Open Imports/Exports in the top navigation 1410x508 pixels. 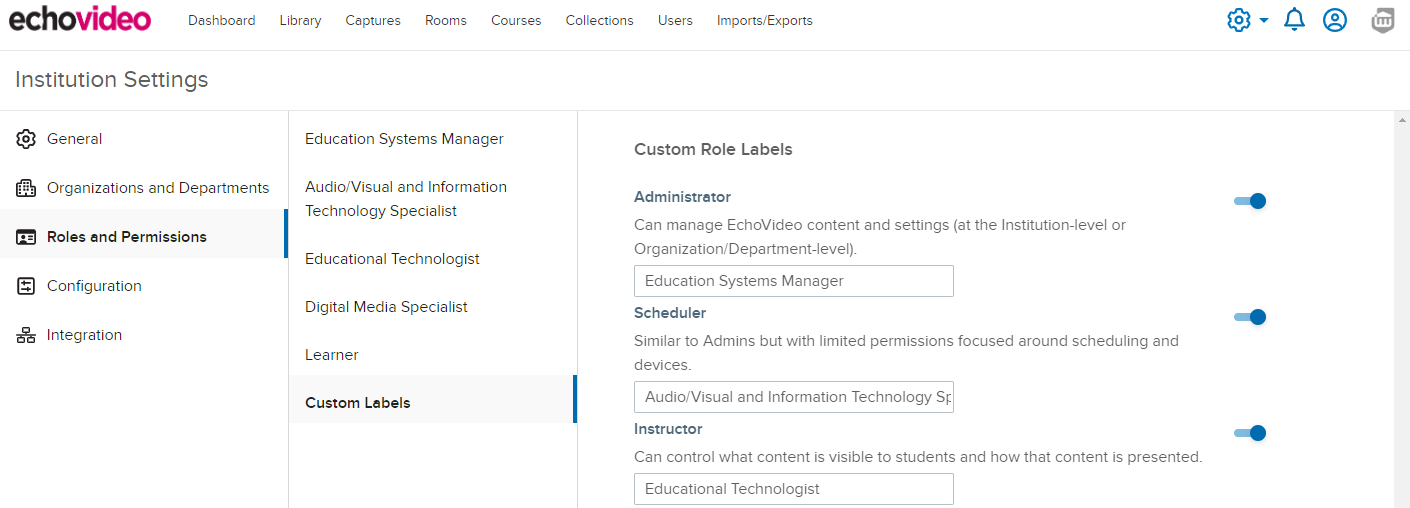pos(764,20)
